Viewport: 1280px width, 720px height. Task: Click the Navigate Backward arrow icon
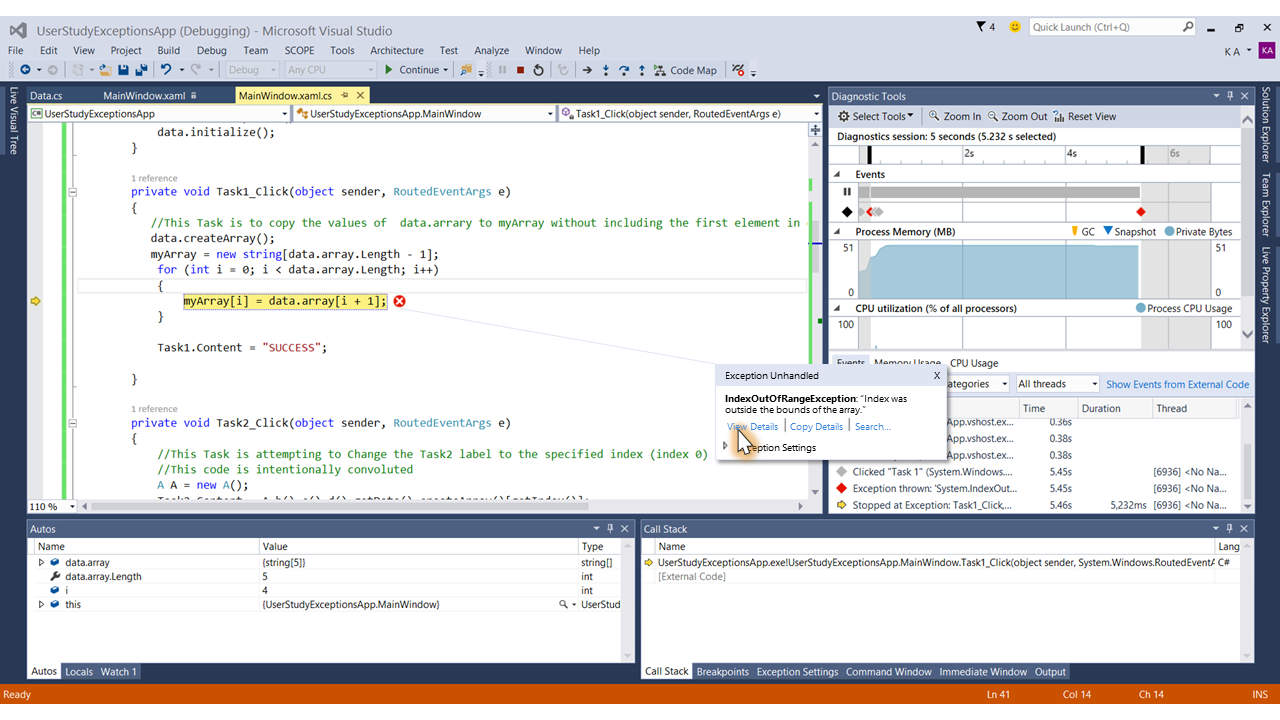tap(25, 70)
